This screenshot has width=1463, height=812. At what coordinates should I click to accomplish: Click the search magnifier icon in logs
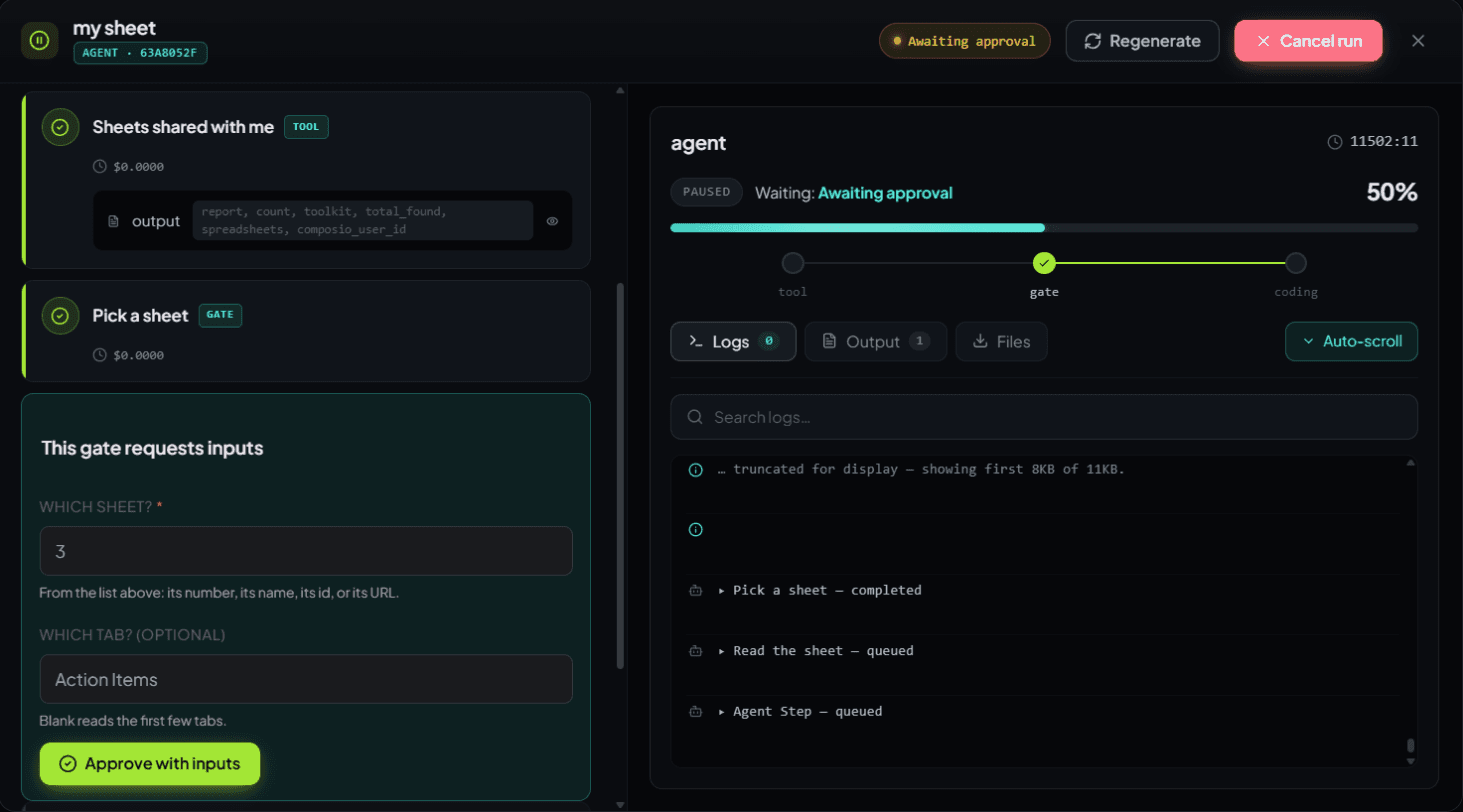(695, 417)
